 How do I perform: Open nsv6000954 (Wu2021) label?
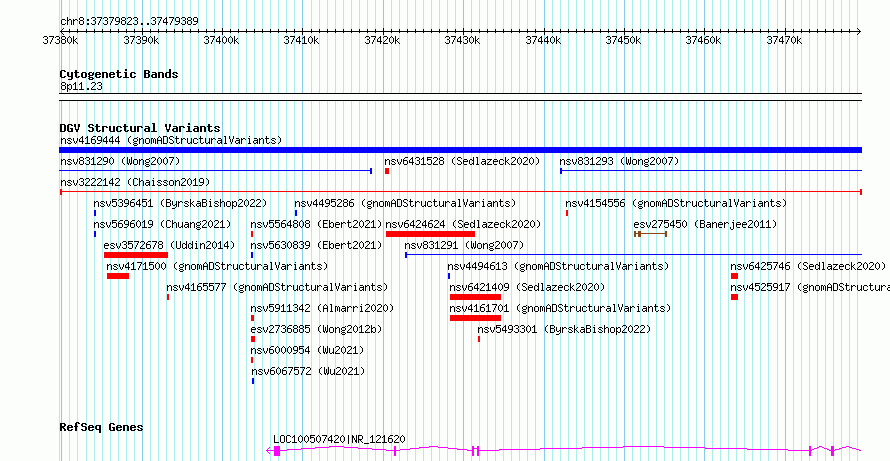[x=307, y=350]
